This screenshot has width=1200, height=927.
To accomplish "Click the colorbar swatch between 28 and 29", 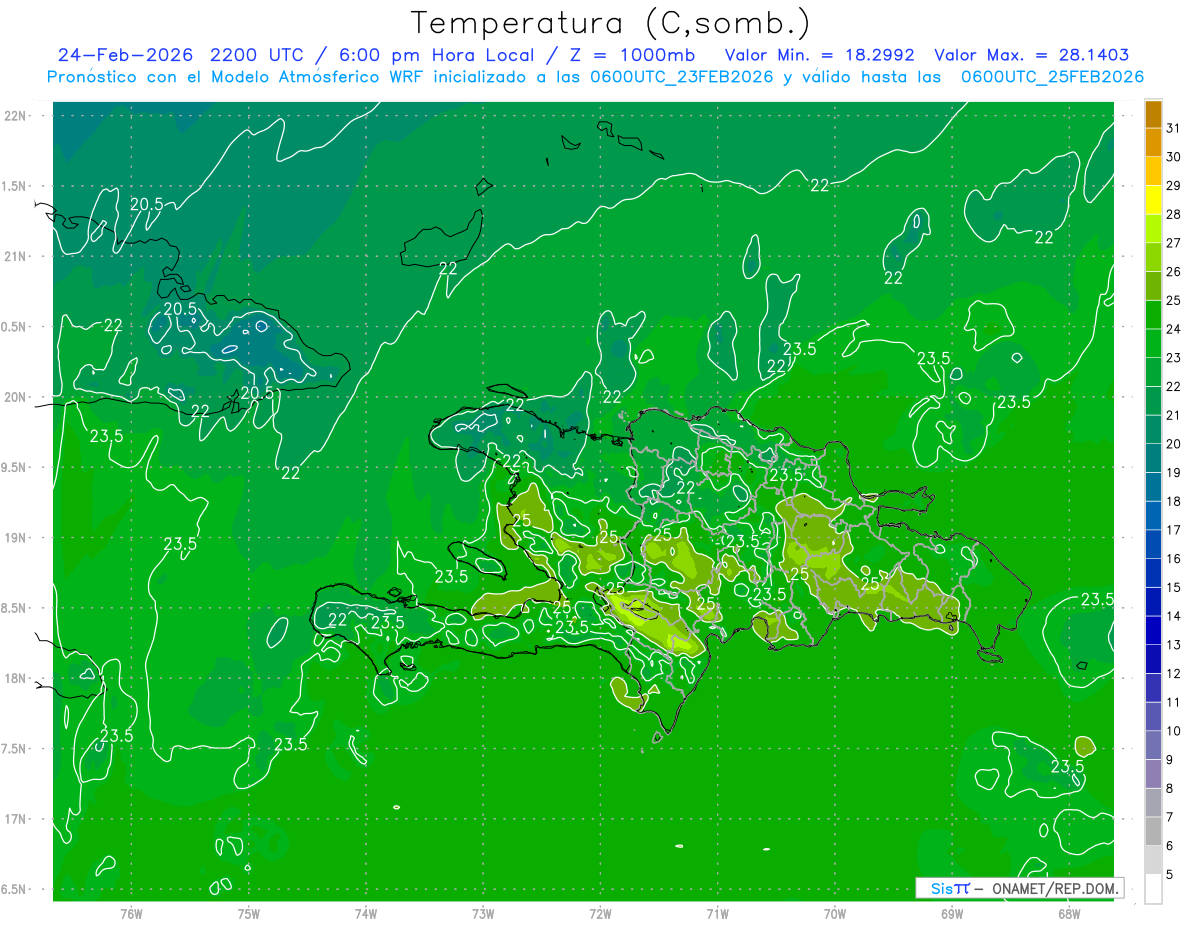I will (x=1153, y=199).
